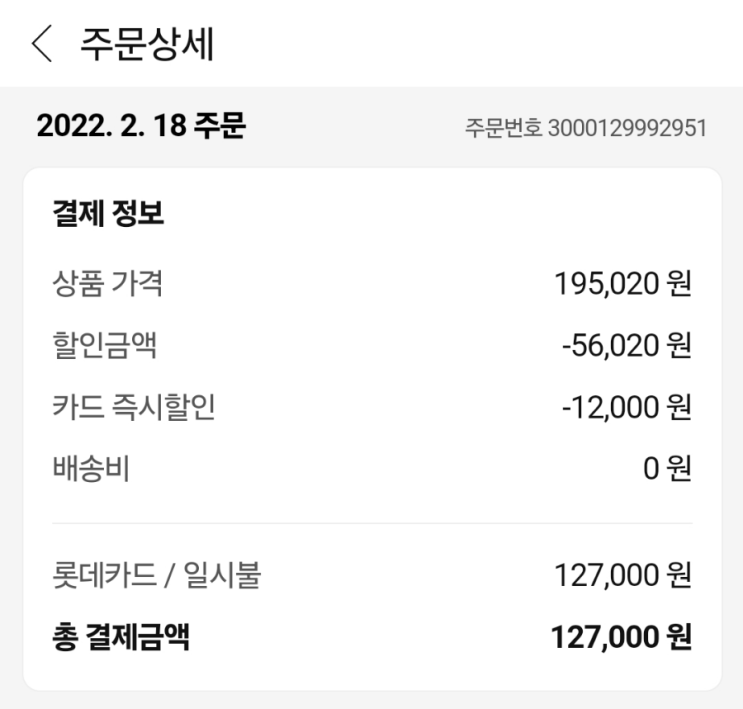The width and height of the screenshot is (743, 709).
Task: Tap the 배송비 label
Action: [91, 468]
